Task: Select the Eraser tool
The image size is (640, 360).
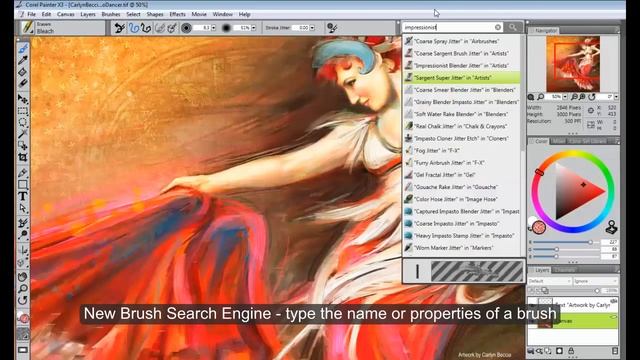Action: [23, 83]
